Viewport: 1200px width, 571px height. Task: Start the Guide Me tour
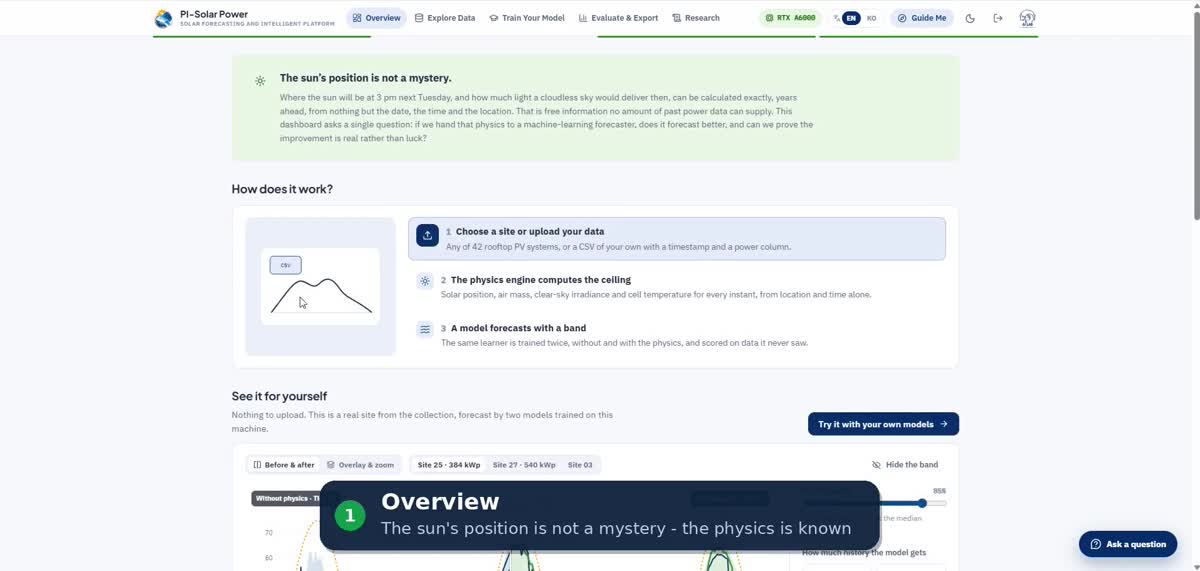tap(922, 18)
